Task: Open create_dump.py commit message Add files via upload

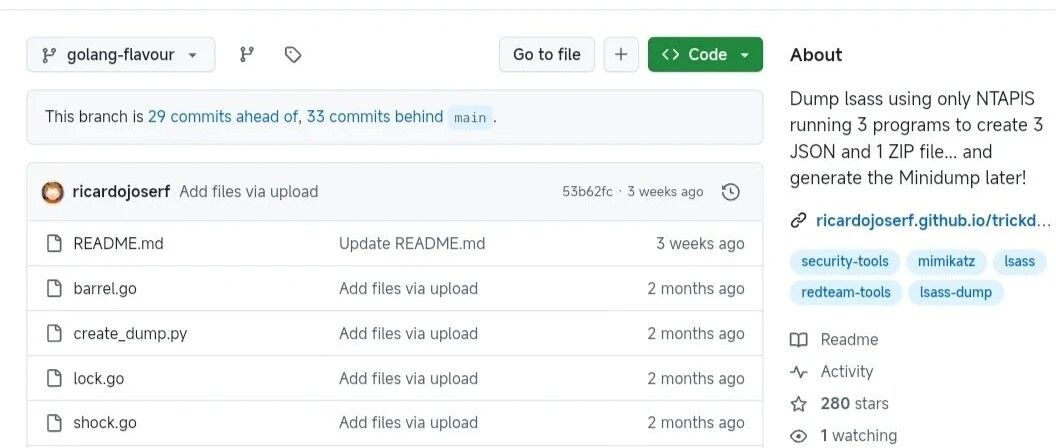Action: (x=409, y=333)
